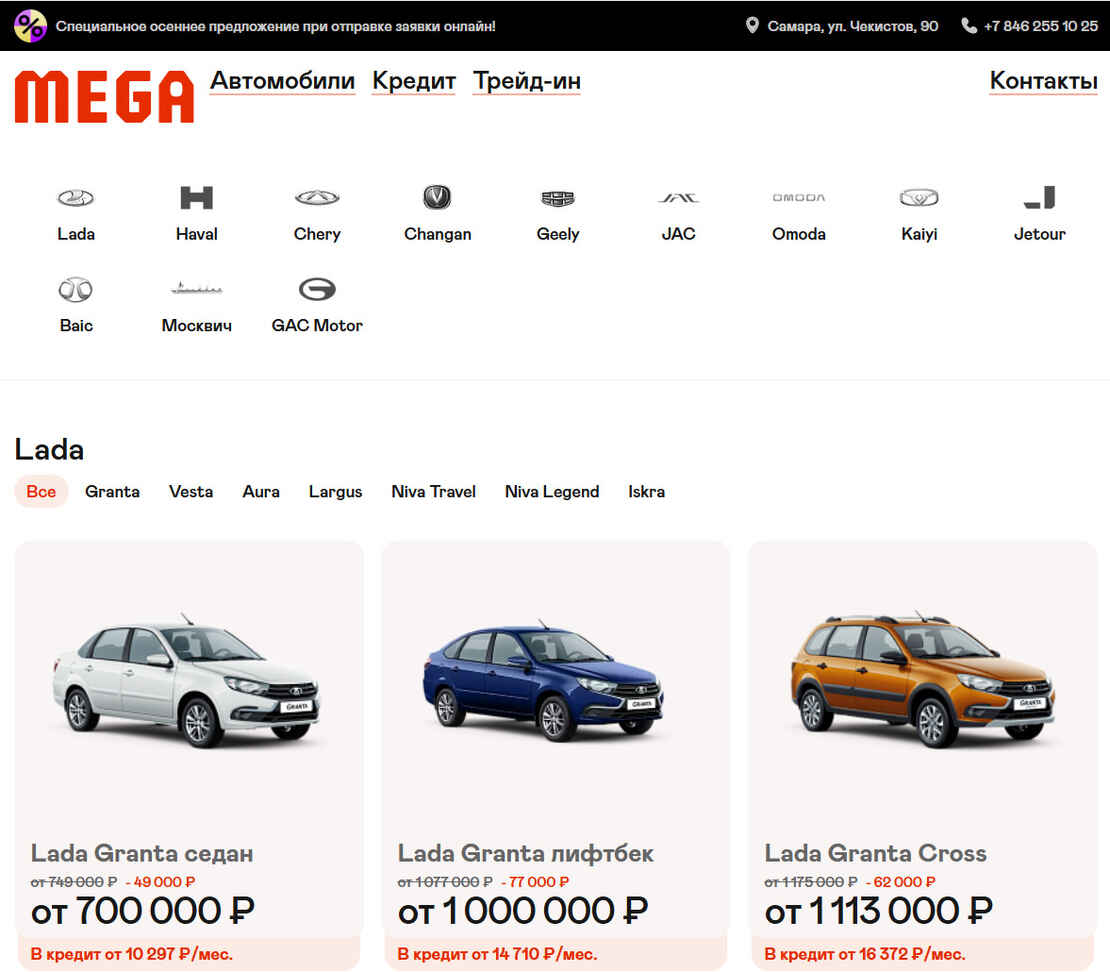Click the orange Granta Cross photo
1110x972 pixels.
coord(922,679)
